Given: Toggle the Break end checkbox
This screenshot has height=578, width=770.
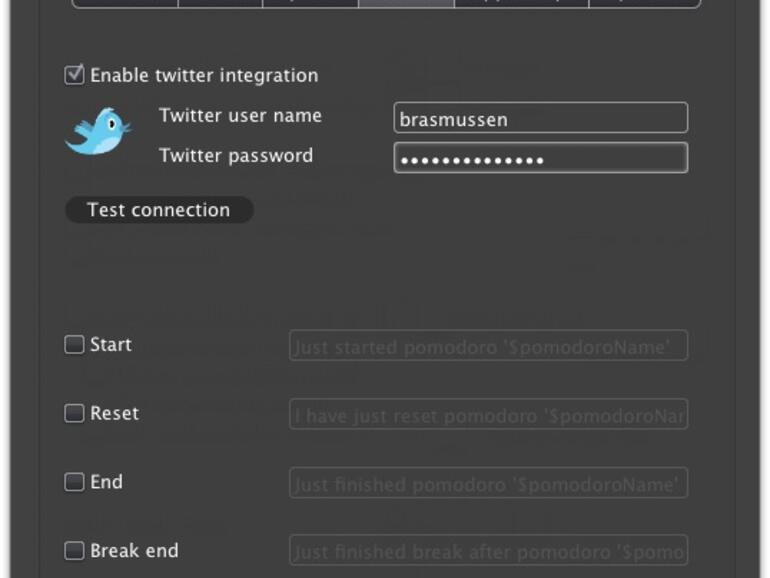Looking at the screenshot, I should click(74, 551).
